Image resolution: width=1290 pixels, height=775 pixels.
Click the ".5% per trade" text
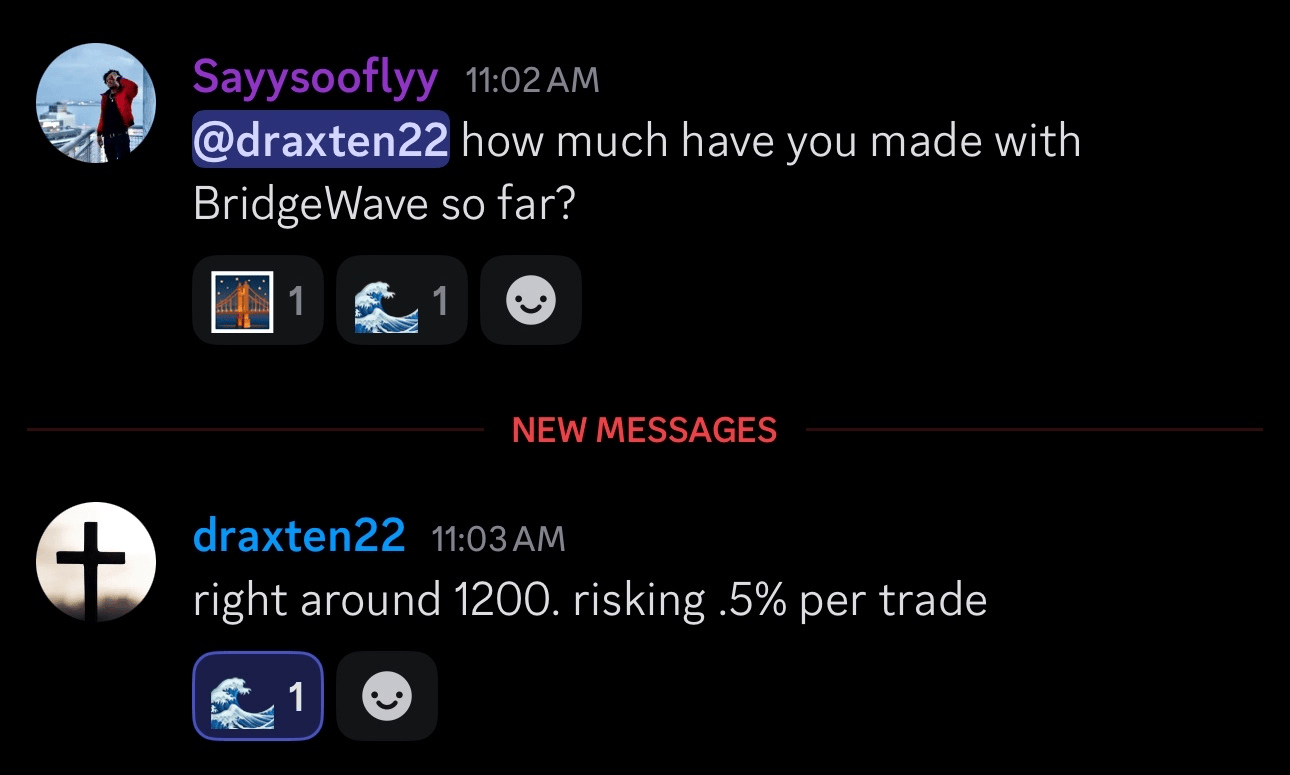tap(852, 600)
